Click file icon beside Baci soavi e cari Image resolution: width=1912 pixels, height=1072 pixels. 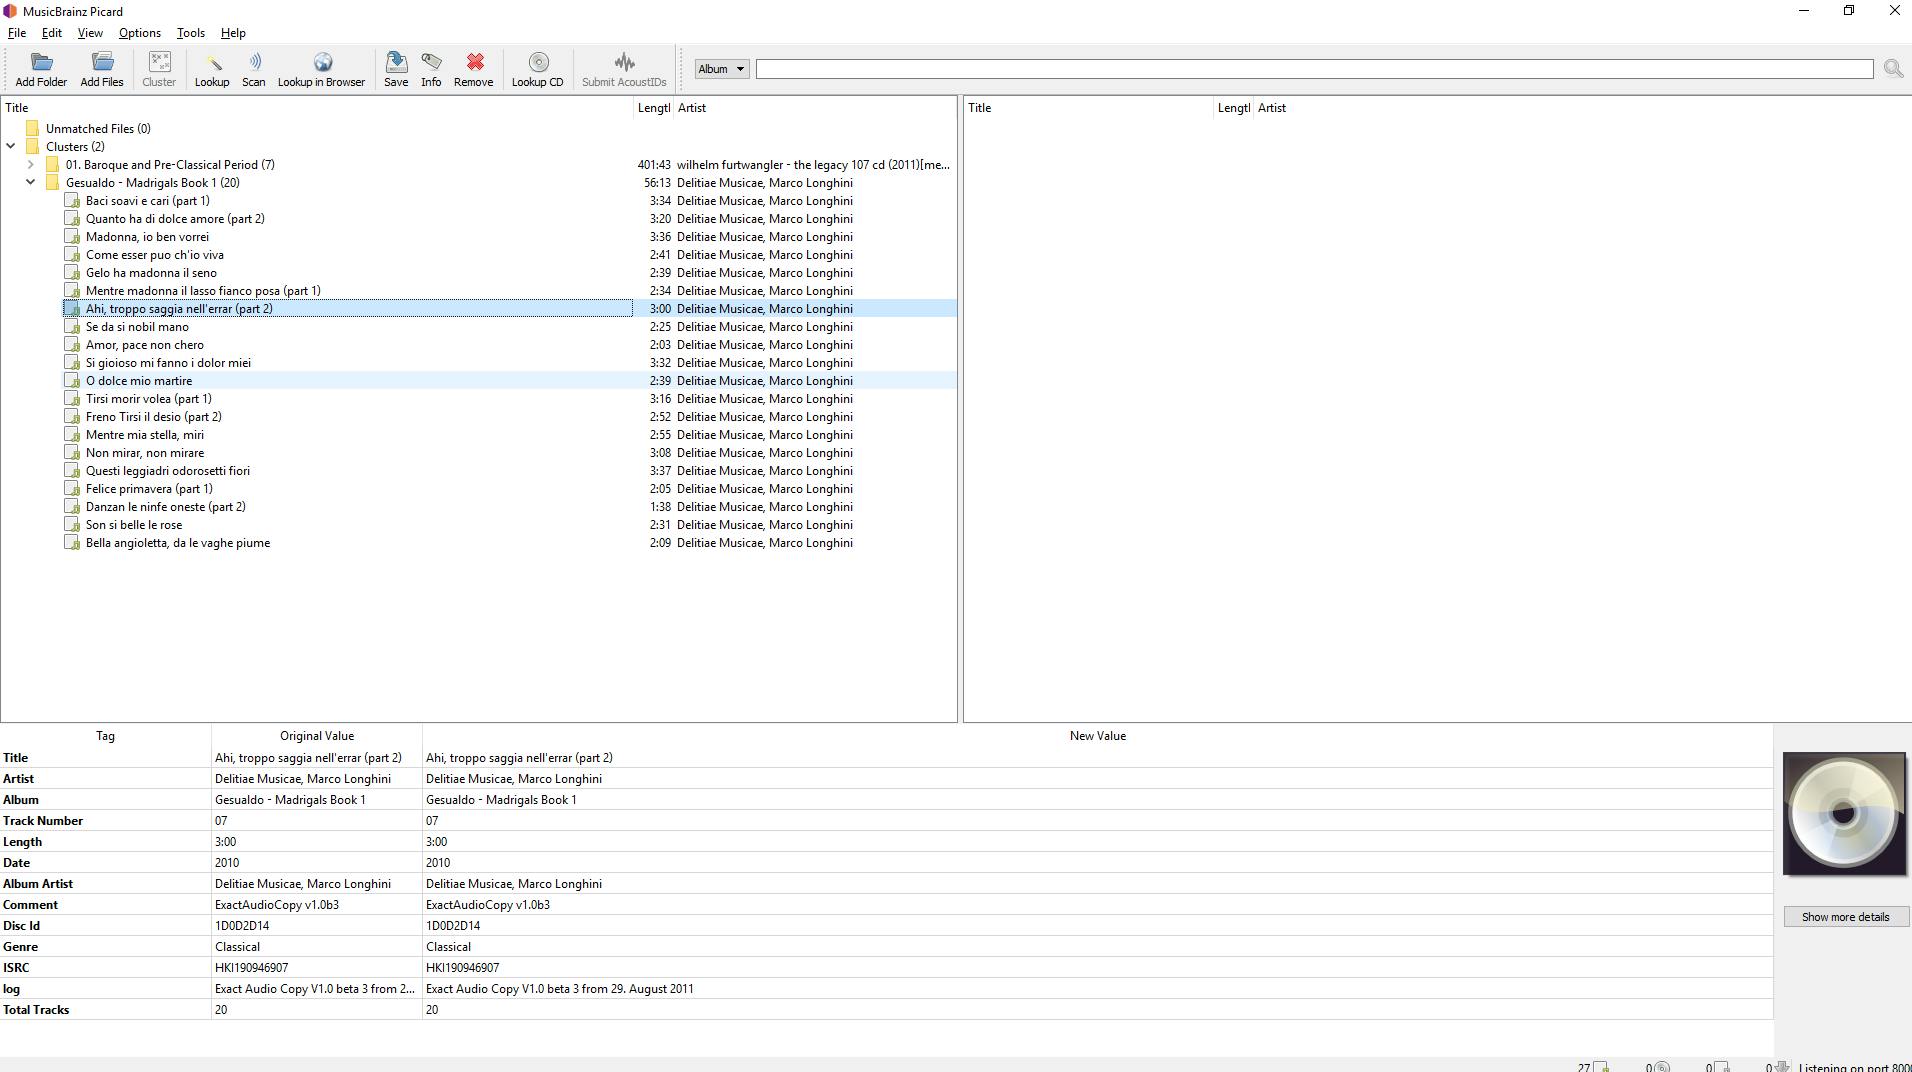(x=72, y=200)
